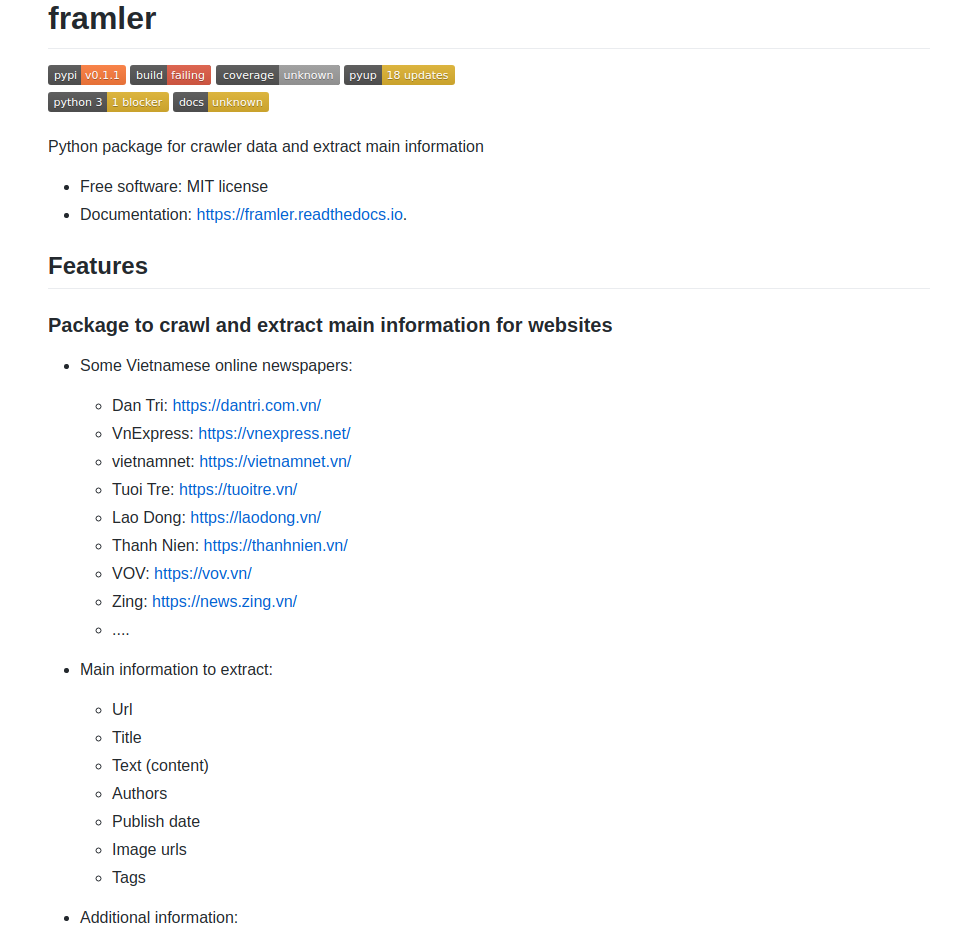Select the Features section heading
Viewport: 965px width, 938px height.
coord(98,266)
